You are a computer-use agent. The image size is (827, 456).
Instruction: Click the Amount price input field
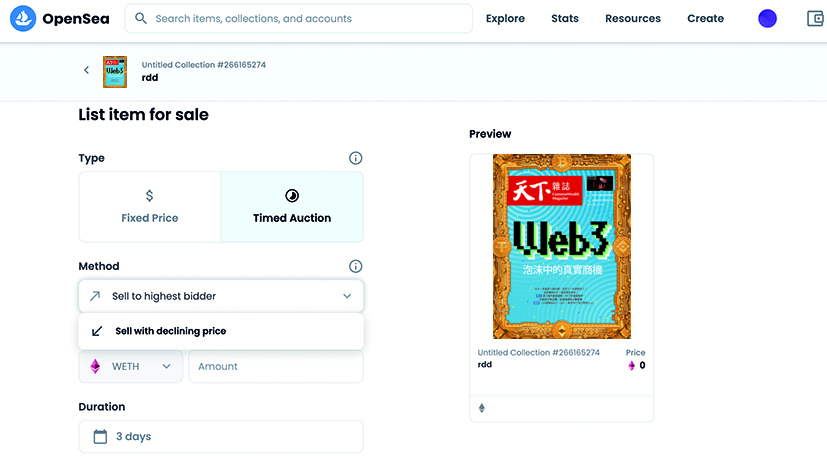(x=275, y=366)
